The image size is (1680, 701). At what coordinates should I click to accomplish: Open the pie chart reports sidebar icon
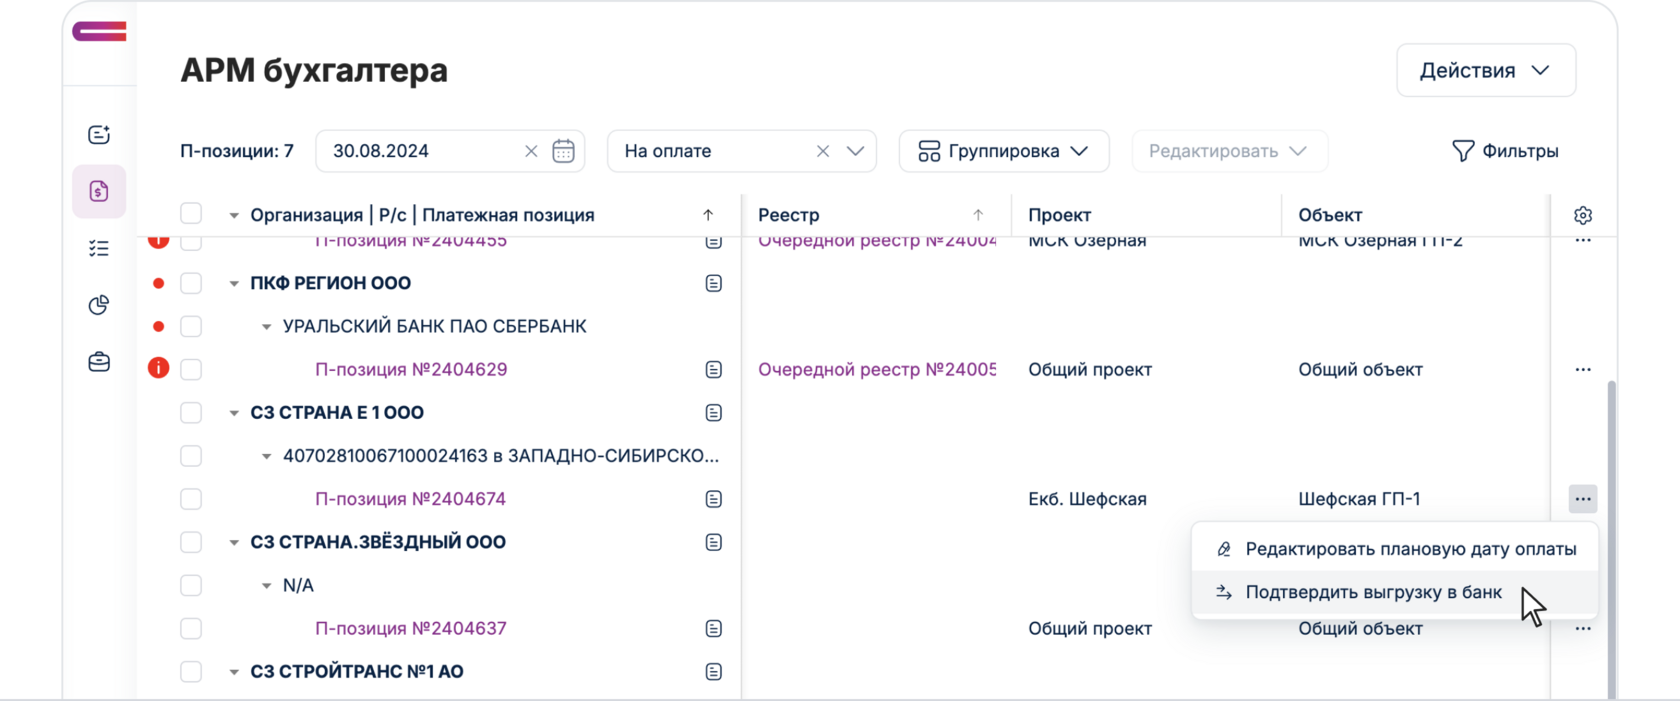click(99, 305)
